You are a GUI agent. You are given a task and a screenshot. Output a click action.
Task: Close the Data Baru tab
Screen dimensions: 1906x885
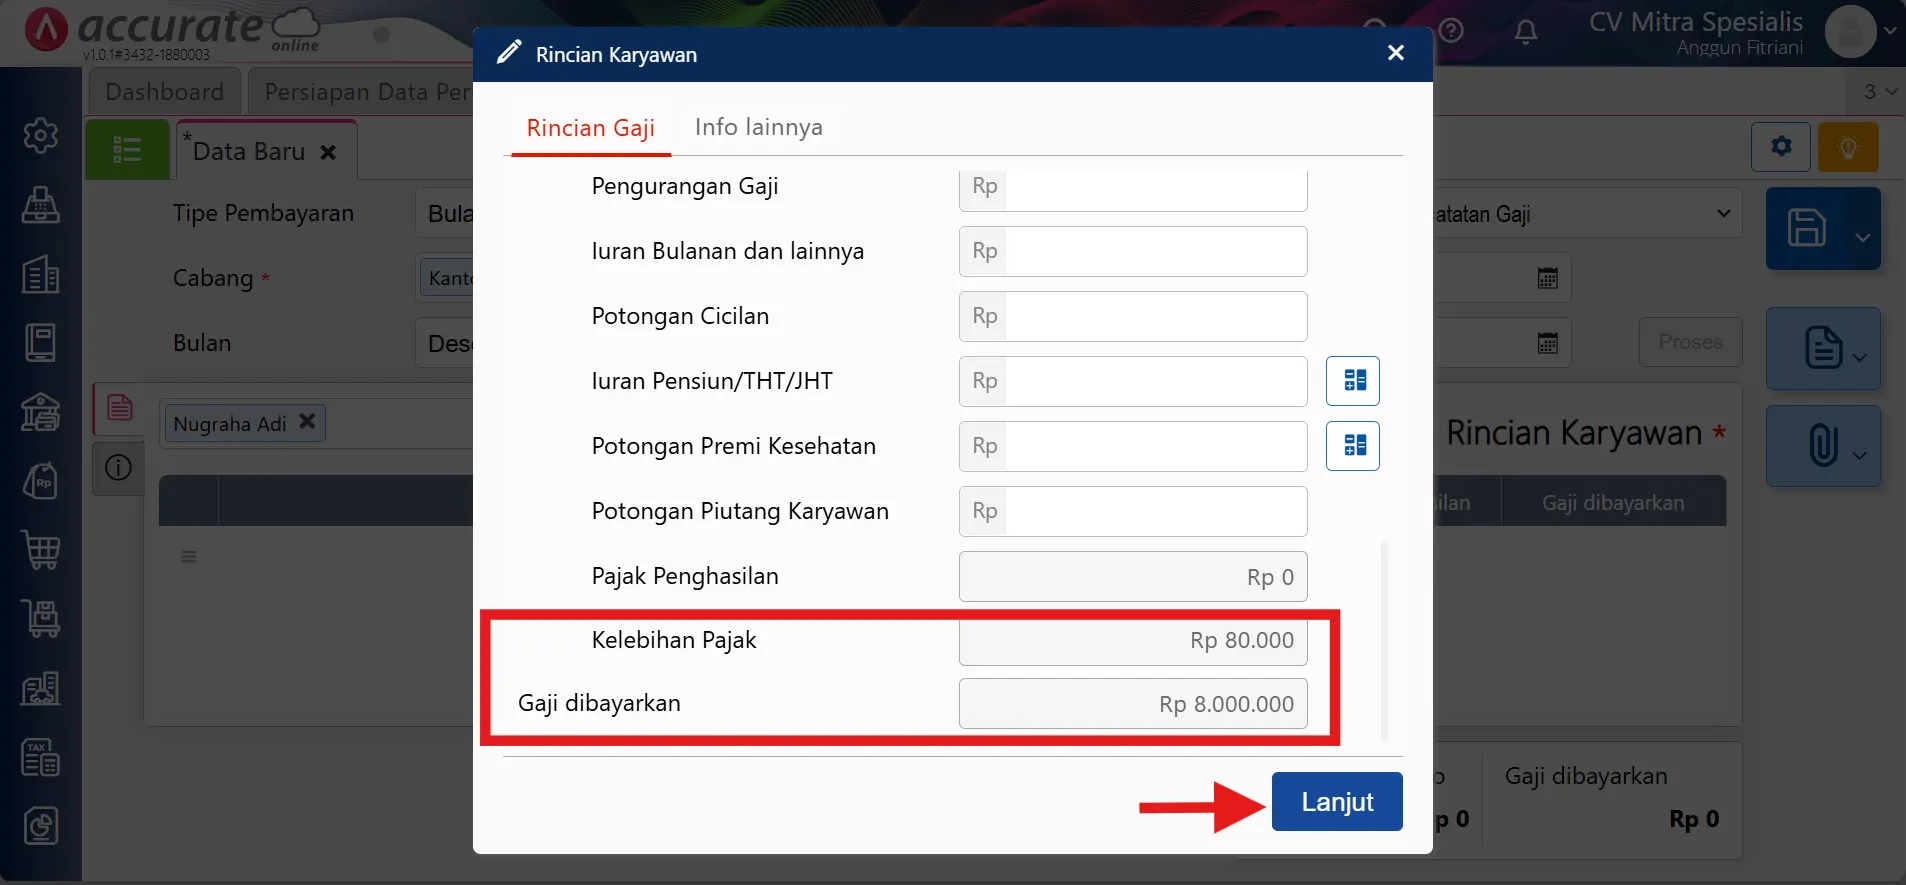[328, 152]
